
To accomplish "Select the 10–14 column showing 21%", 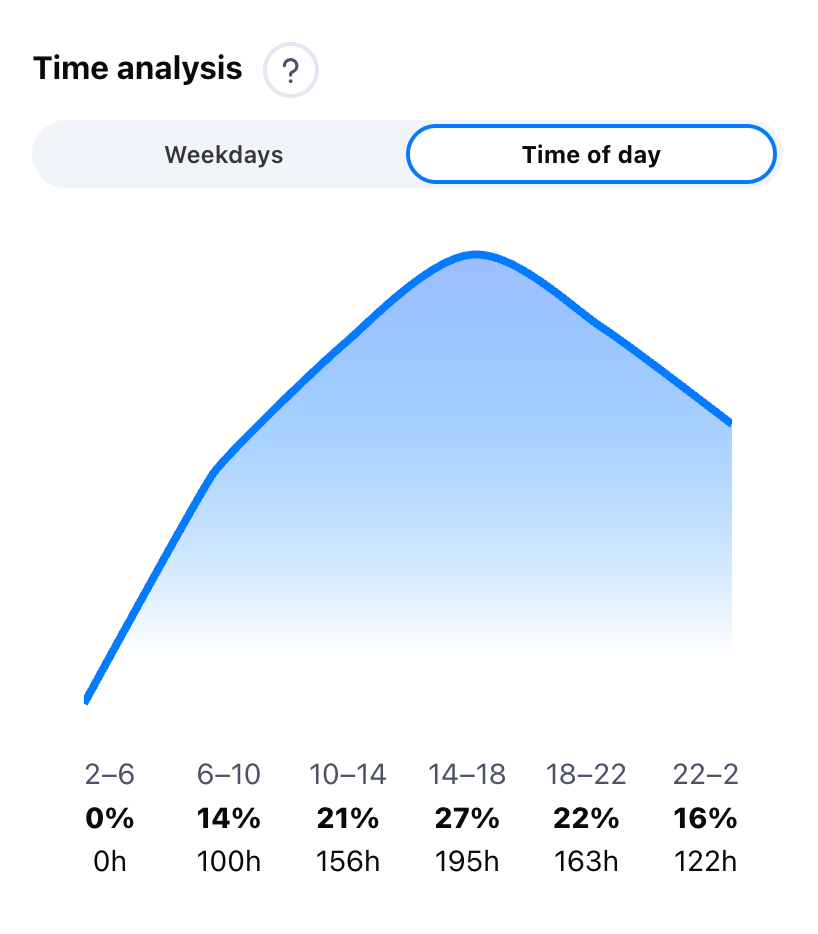I will pos(347,775).
